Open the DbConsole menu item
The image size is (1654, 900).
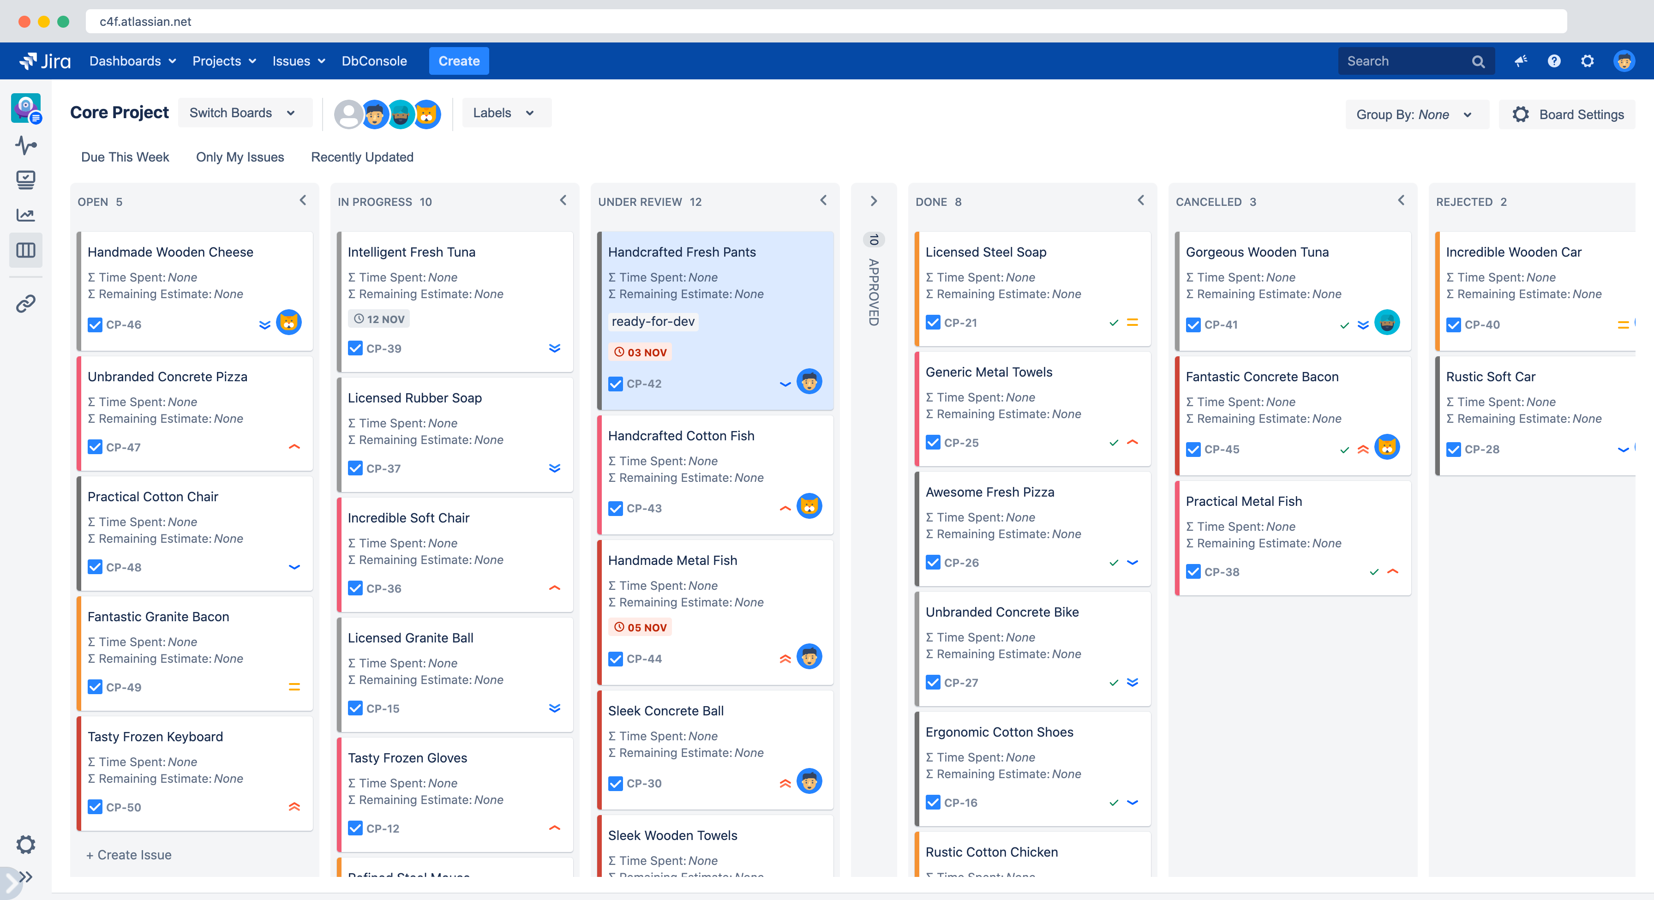[374, 61]
